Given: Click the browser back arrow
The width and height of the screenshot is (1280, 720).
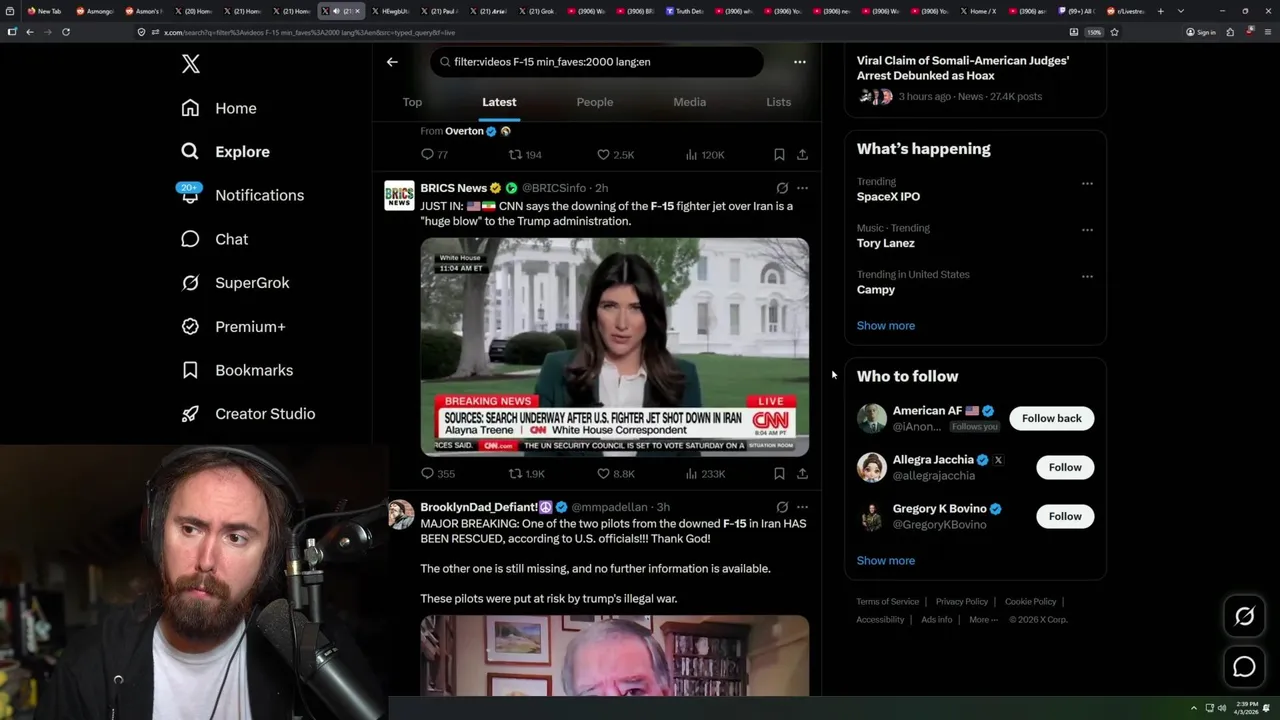Looking at the screenshot, I should (30, 32).
